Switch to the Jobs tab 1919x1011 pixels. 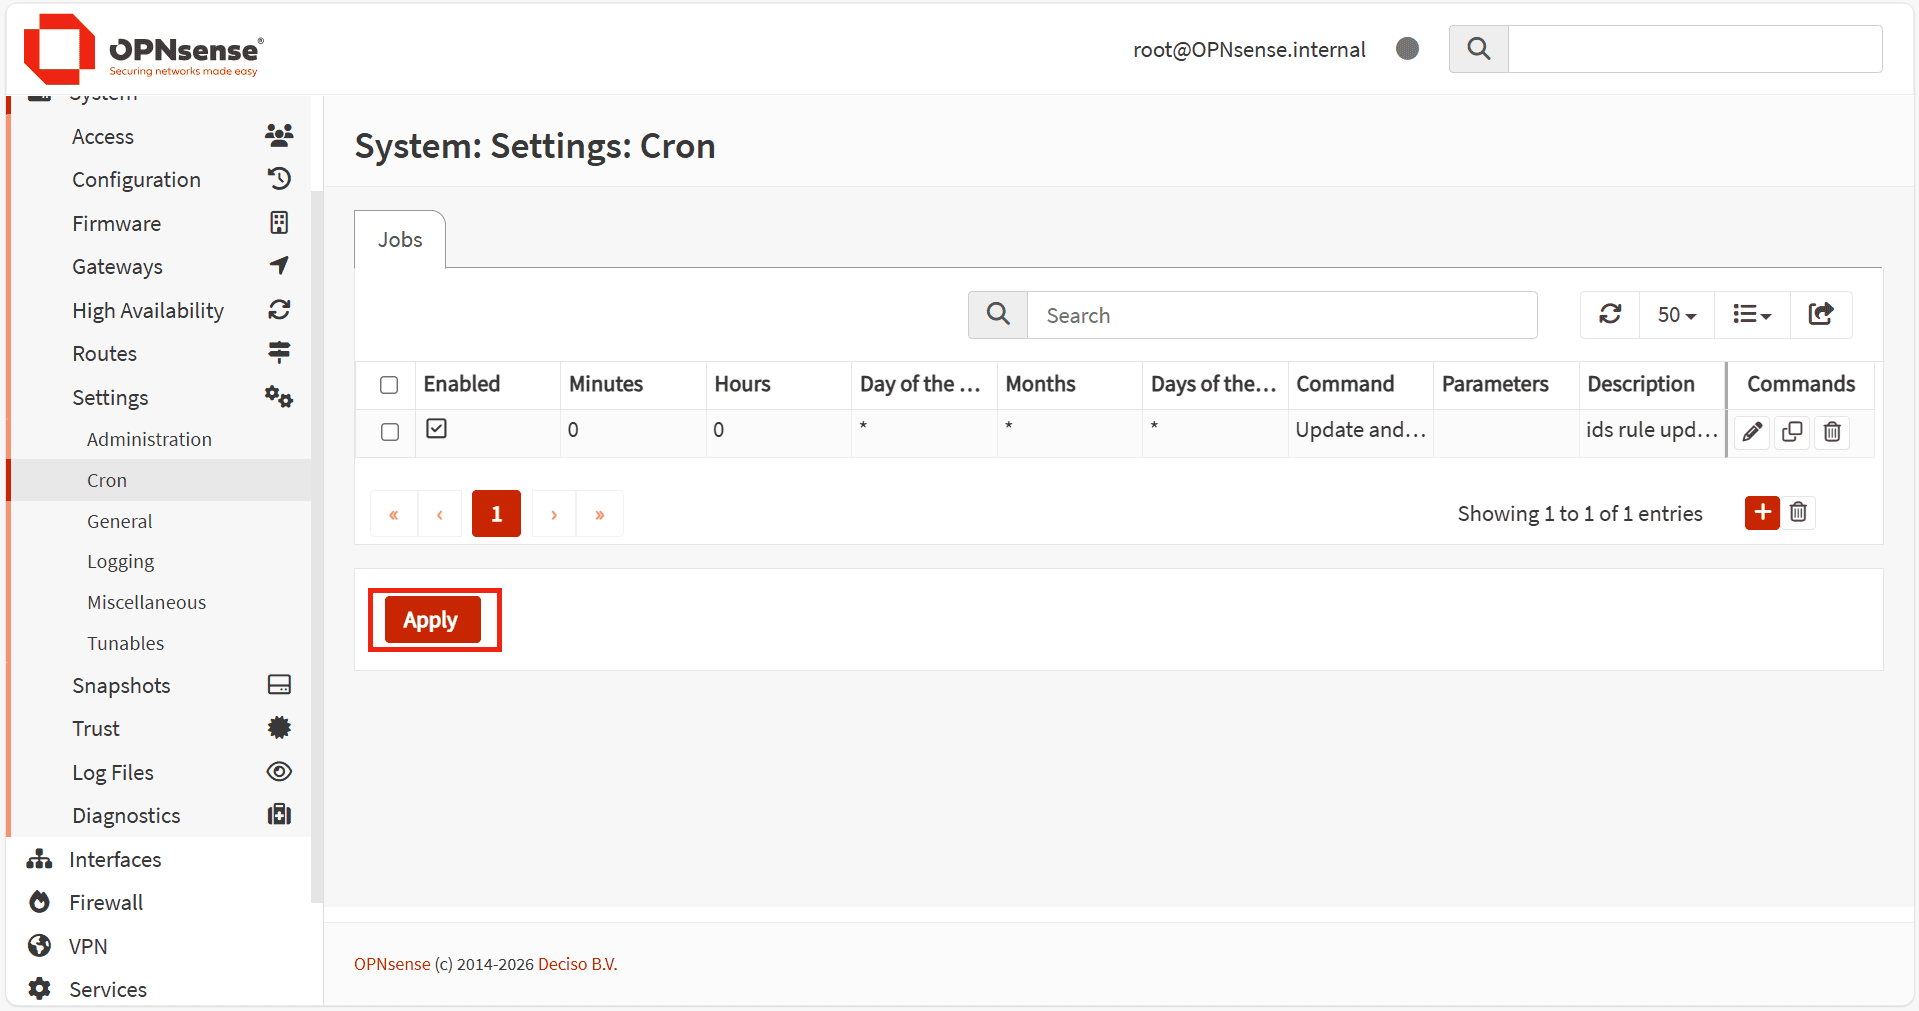click(400, 240)
